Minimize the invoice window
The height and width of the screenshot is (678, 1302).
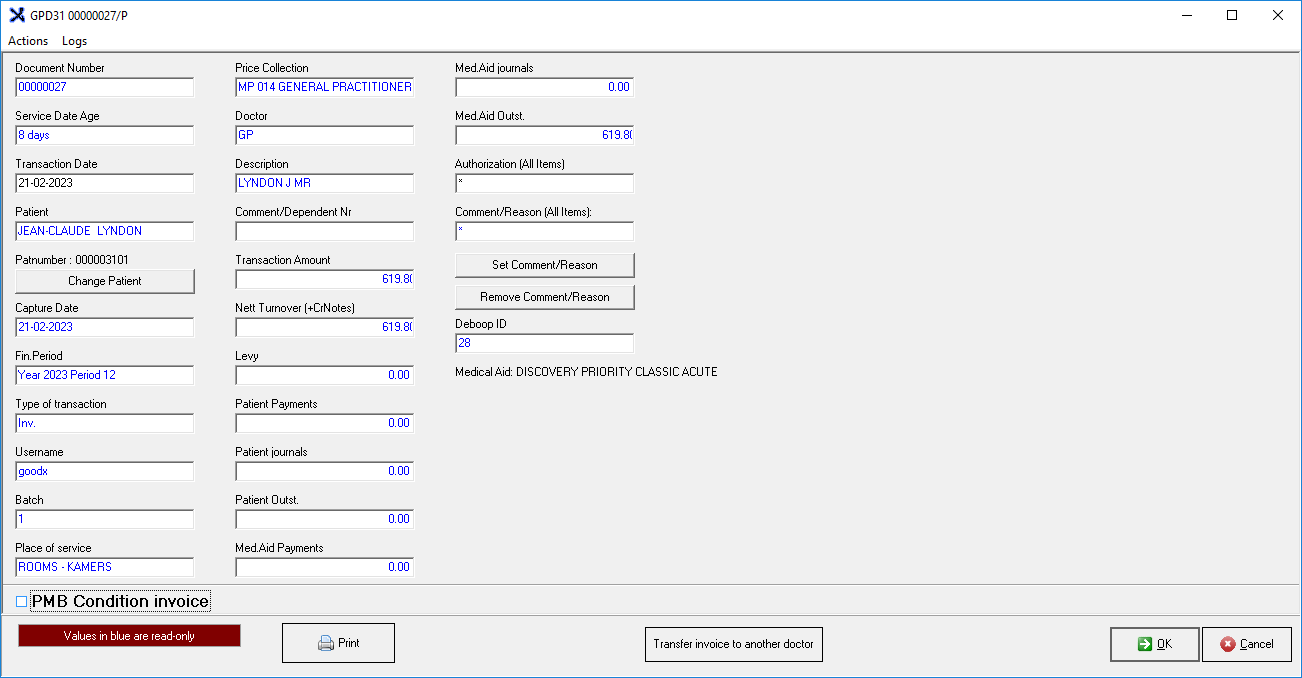[1187, 15]
